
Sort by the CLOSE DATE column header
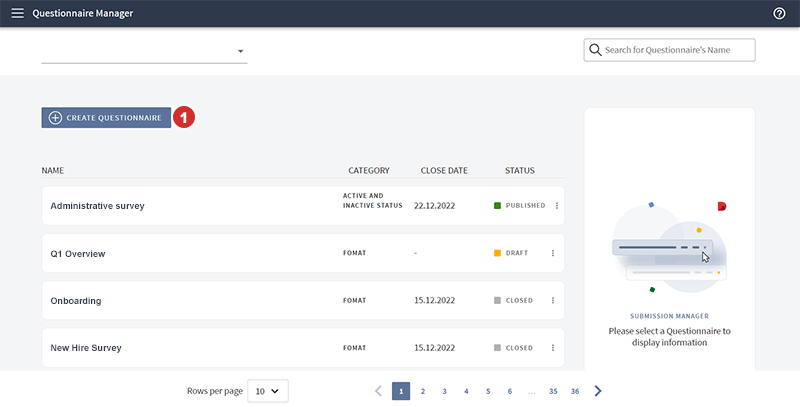tap(444, 171)
